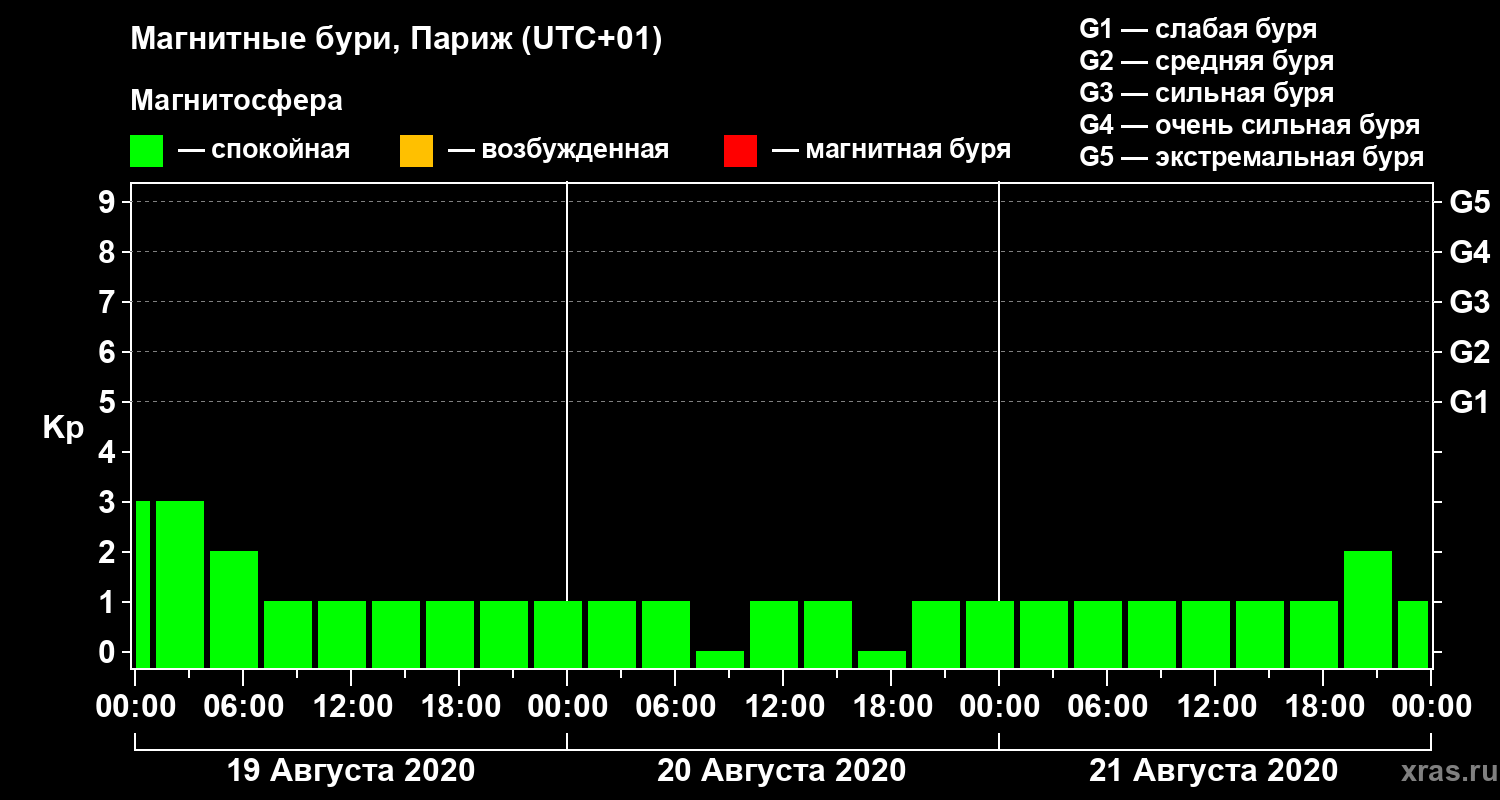
Task: Click the Kp 2 bar on 19 August
Action: coord(234,609)
